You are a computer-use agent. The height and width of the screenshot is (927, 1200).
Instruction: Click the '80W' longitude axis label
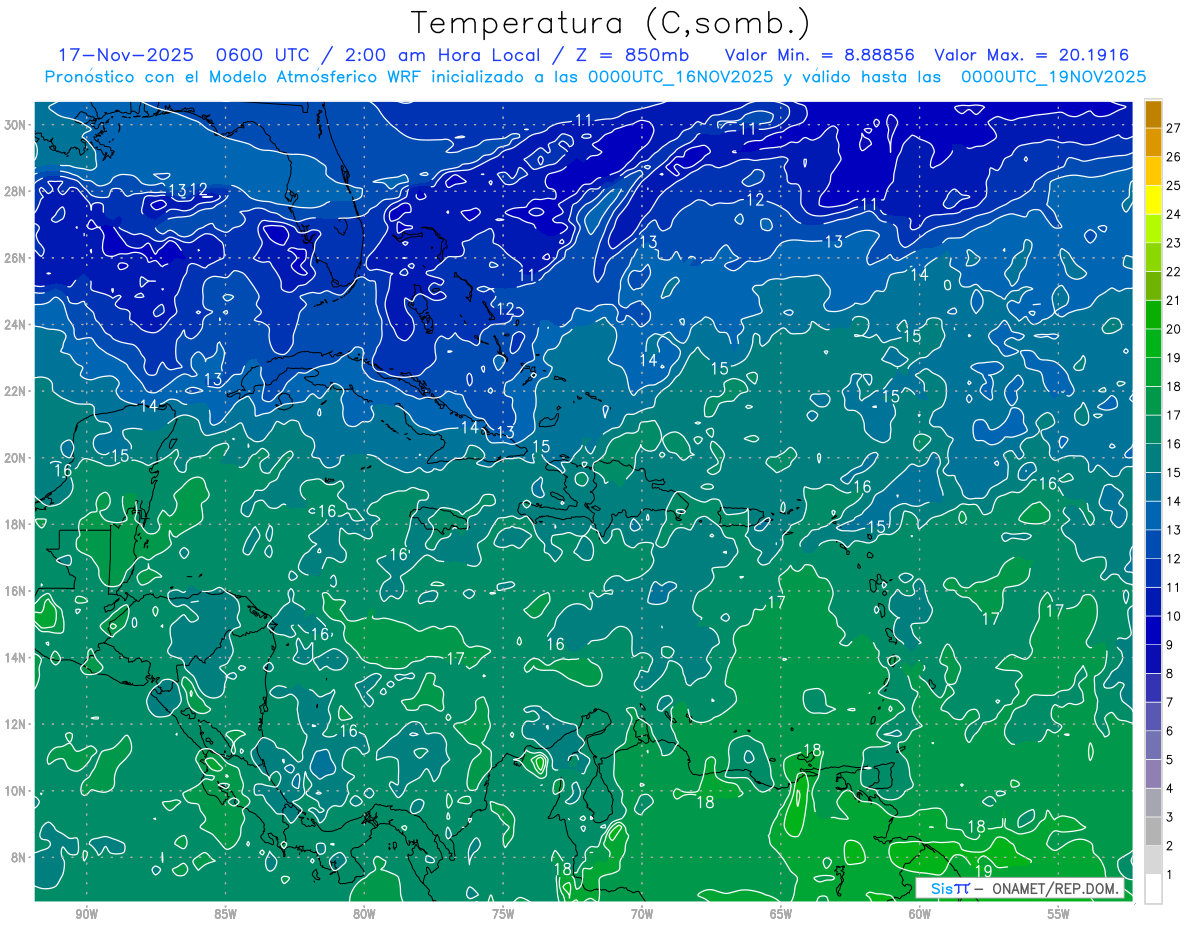pos(364,914)
